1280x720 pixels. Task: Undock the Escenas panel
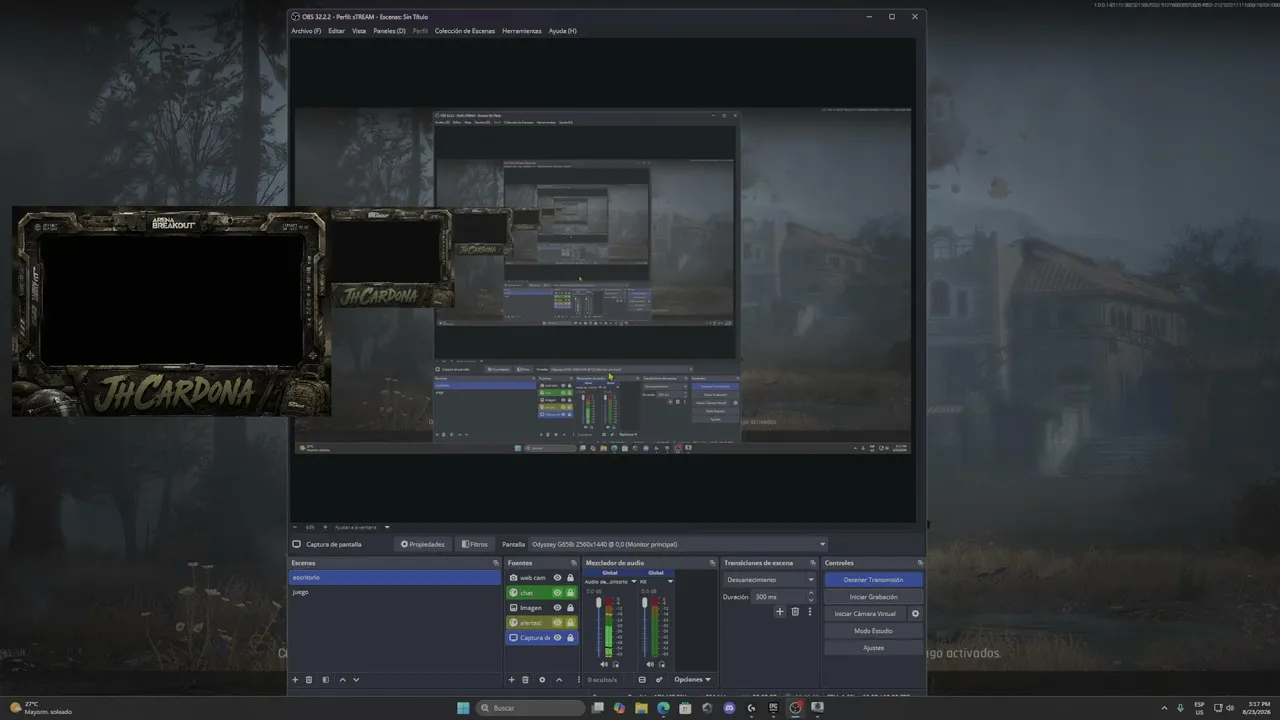[x=496, y=563]
